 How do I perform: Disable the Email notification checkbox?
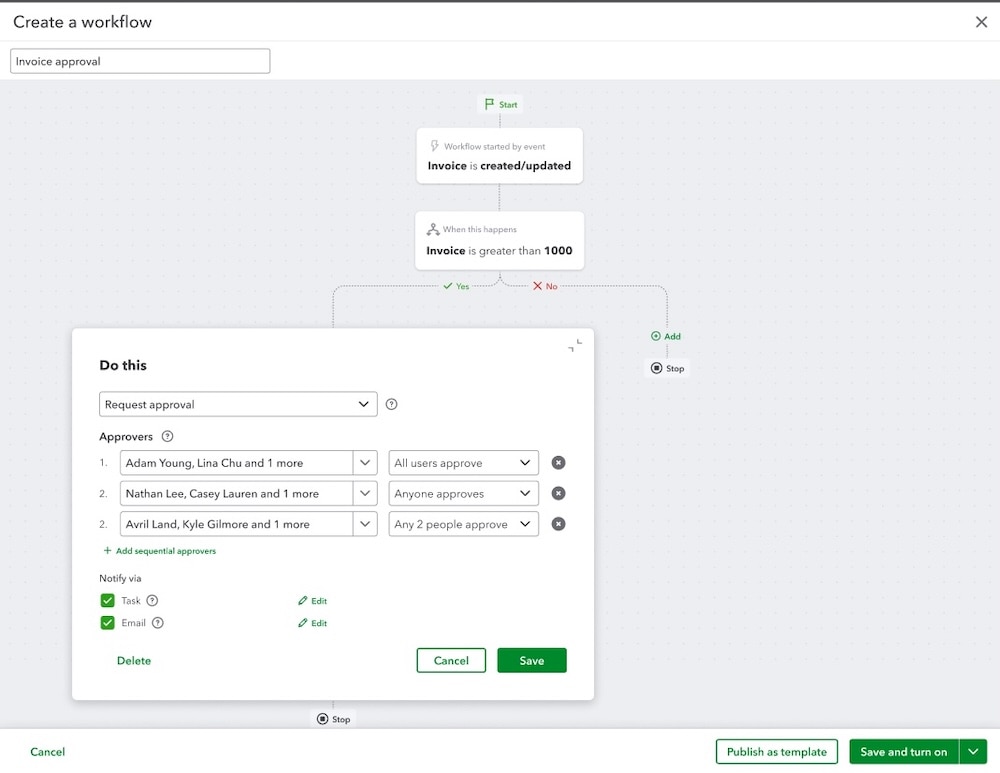(x=105, y=622)
